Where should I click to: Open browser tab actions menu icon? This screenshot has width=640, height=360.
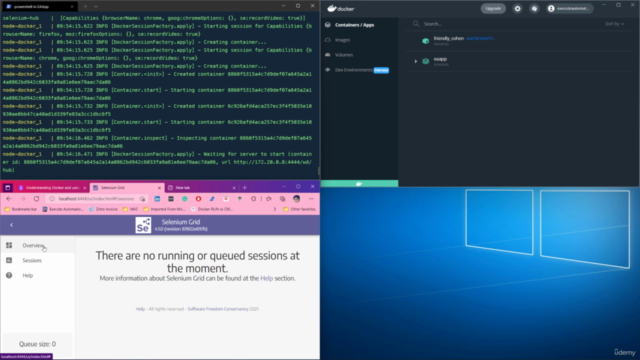click(8, 188)
